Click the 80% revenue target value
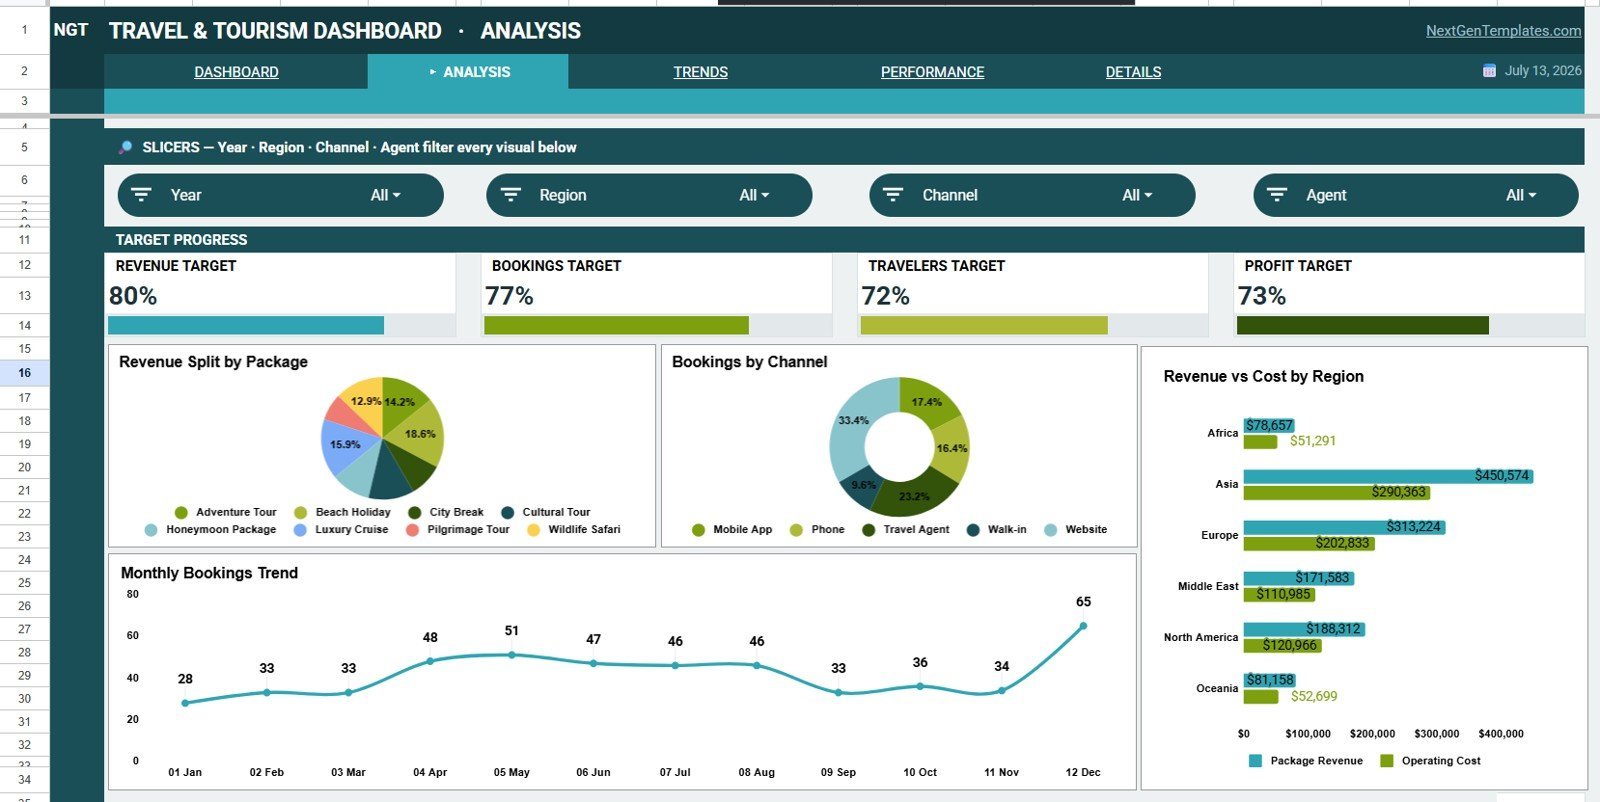The image size is (1600, 802). pyautogui.click(x=133, y=296)
